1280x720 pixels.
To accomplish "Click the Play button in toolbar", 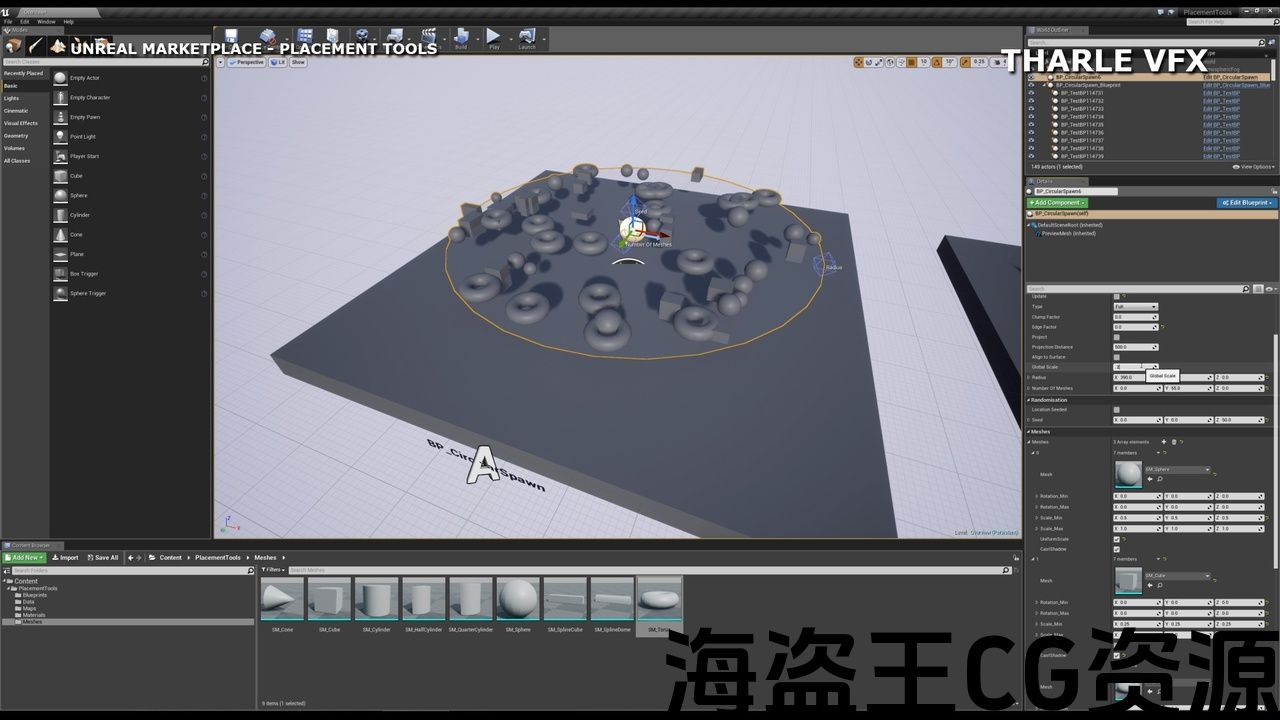I will pos(493,38).
